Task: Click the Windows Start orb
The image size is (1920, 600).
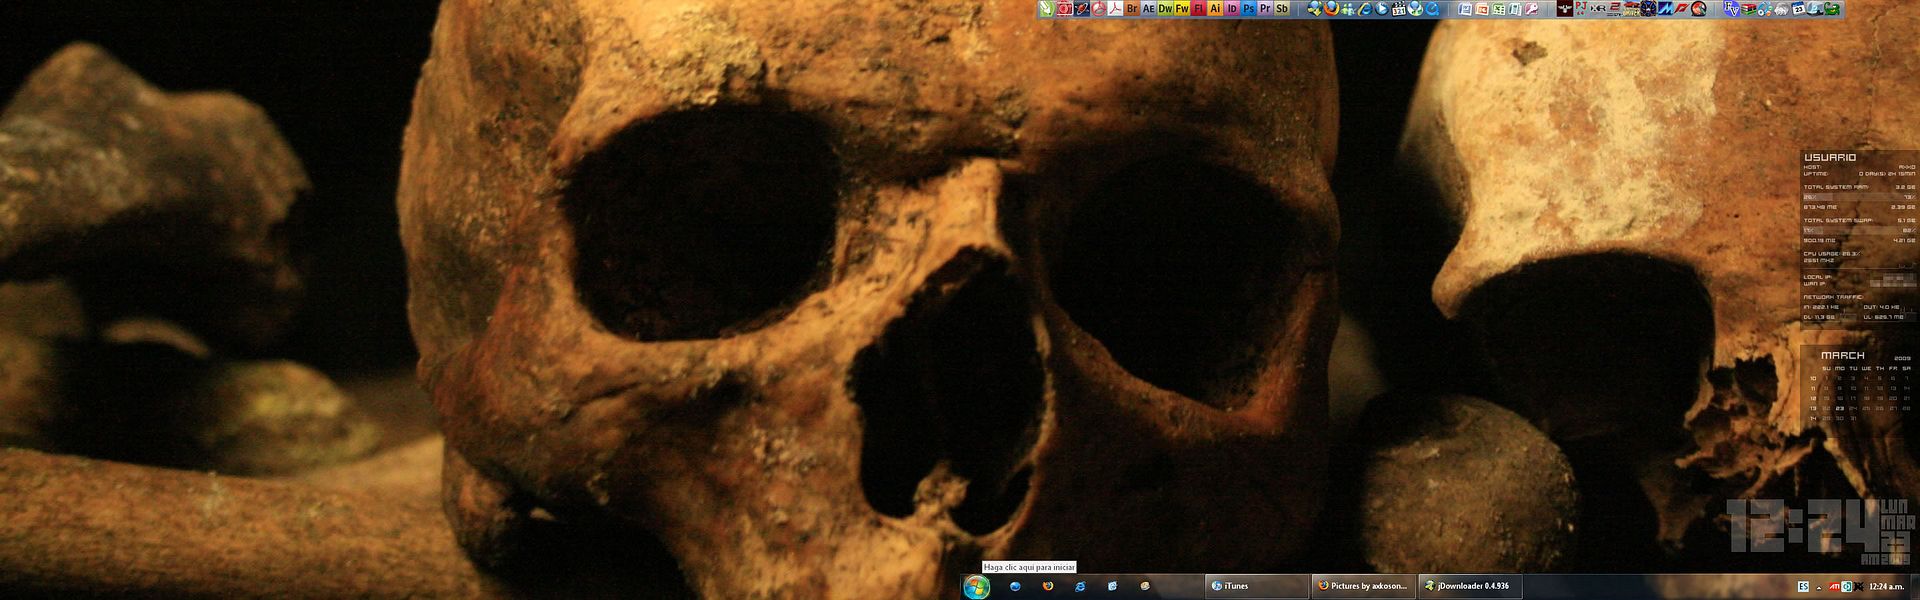Action: [977, 587]
